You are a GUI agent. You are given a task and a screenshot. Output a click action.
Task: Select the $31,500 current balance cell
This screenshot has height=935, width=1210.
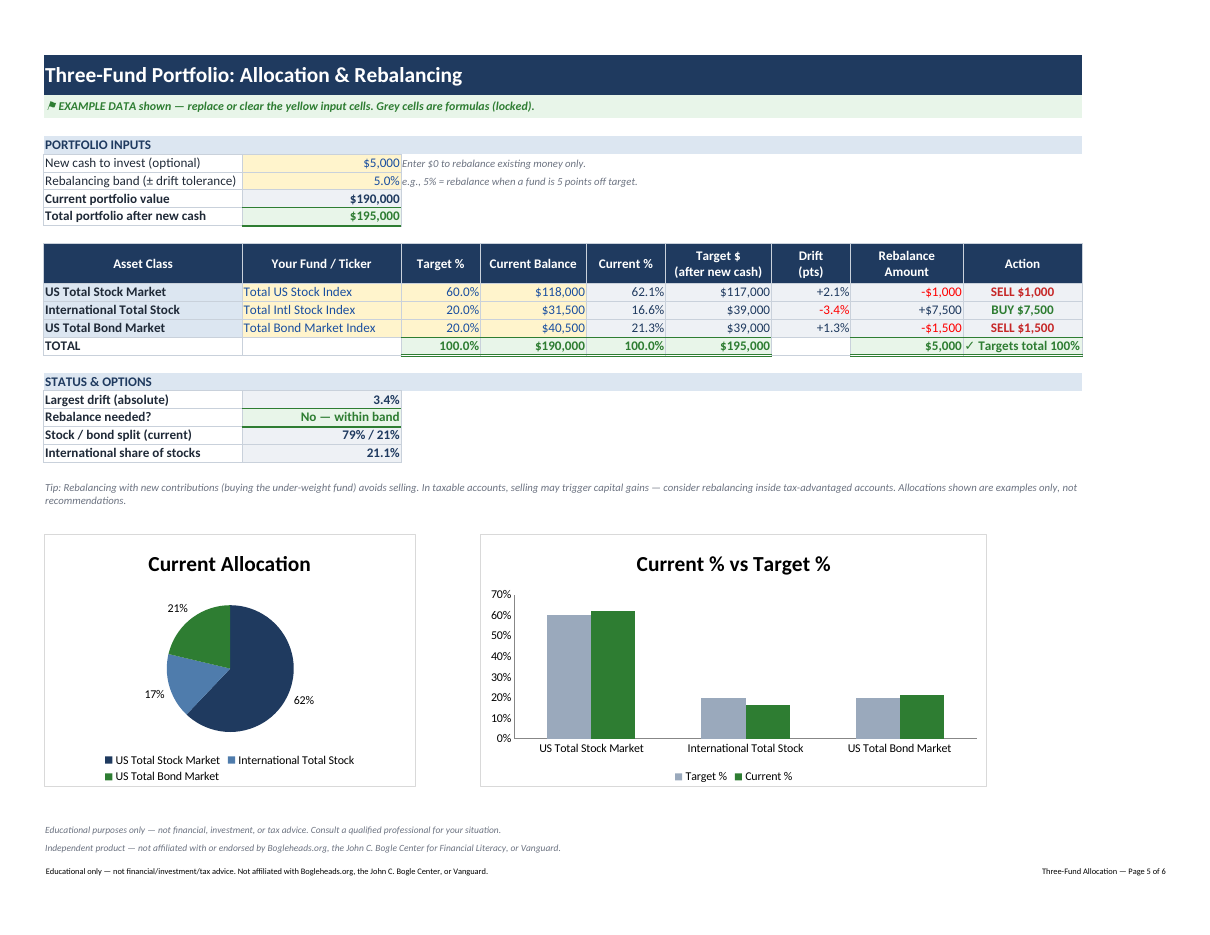click(x=533, y=310)
